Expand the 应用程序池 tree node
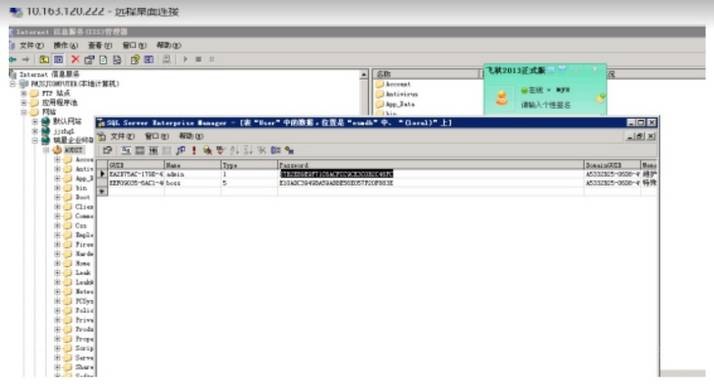The width and height of the screenshot is (714, 384). point(24,102)
